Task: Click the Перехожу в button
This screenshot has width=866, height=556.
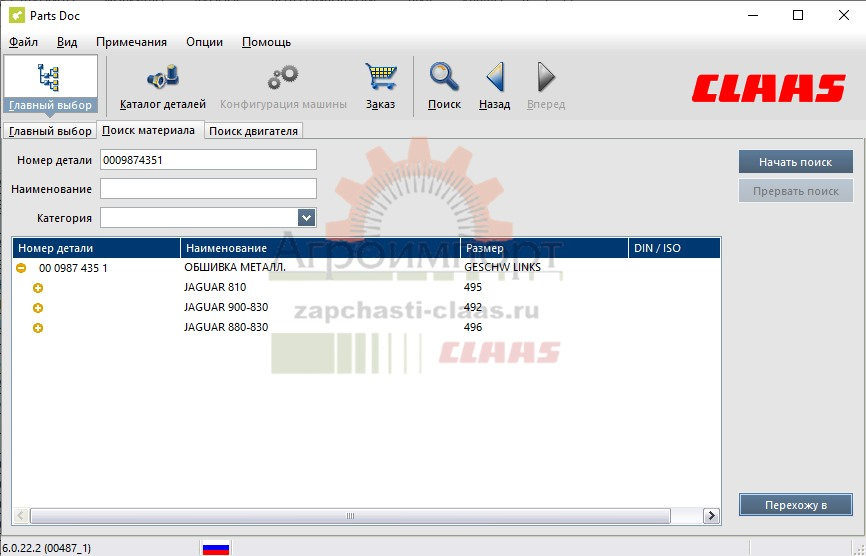Action: coord(795,505)
